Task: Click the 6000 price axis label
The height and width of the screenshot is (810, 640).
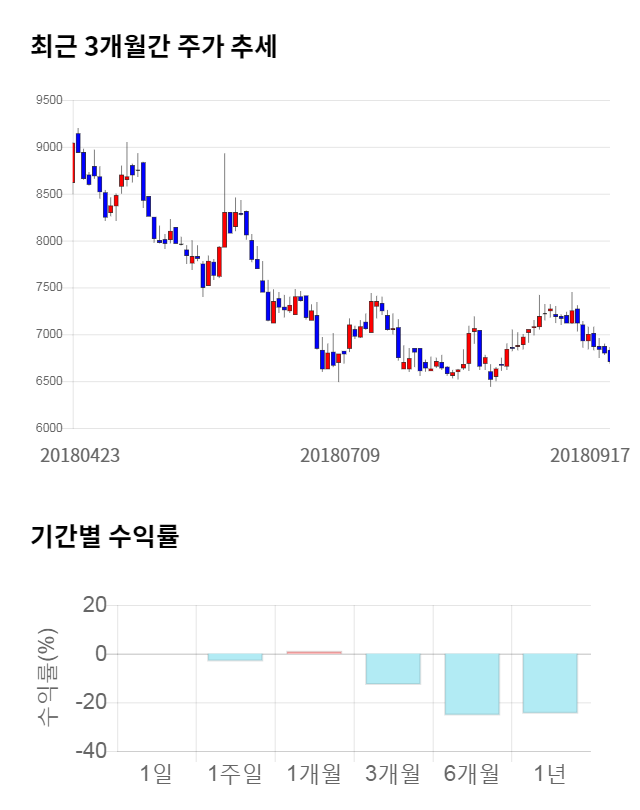Action: 48,428
